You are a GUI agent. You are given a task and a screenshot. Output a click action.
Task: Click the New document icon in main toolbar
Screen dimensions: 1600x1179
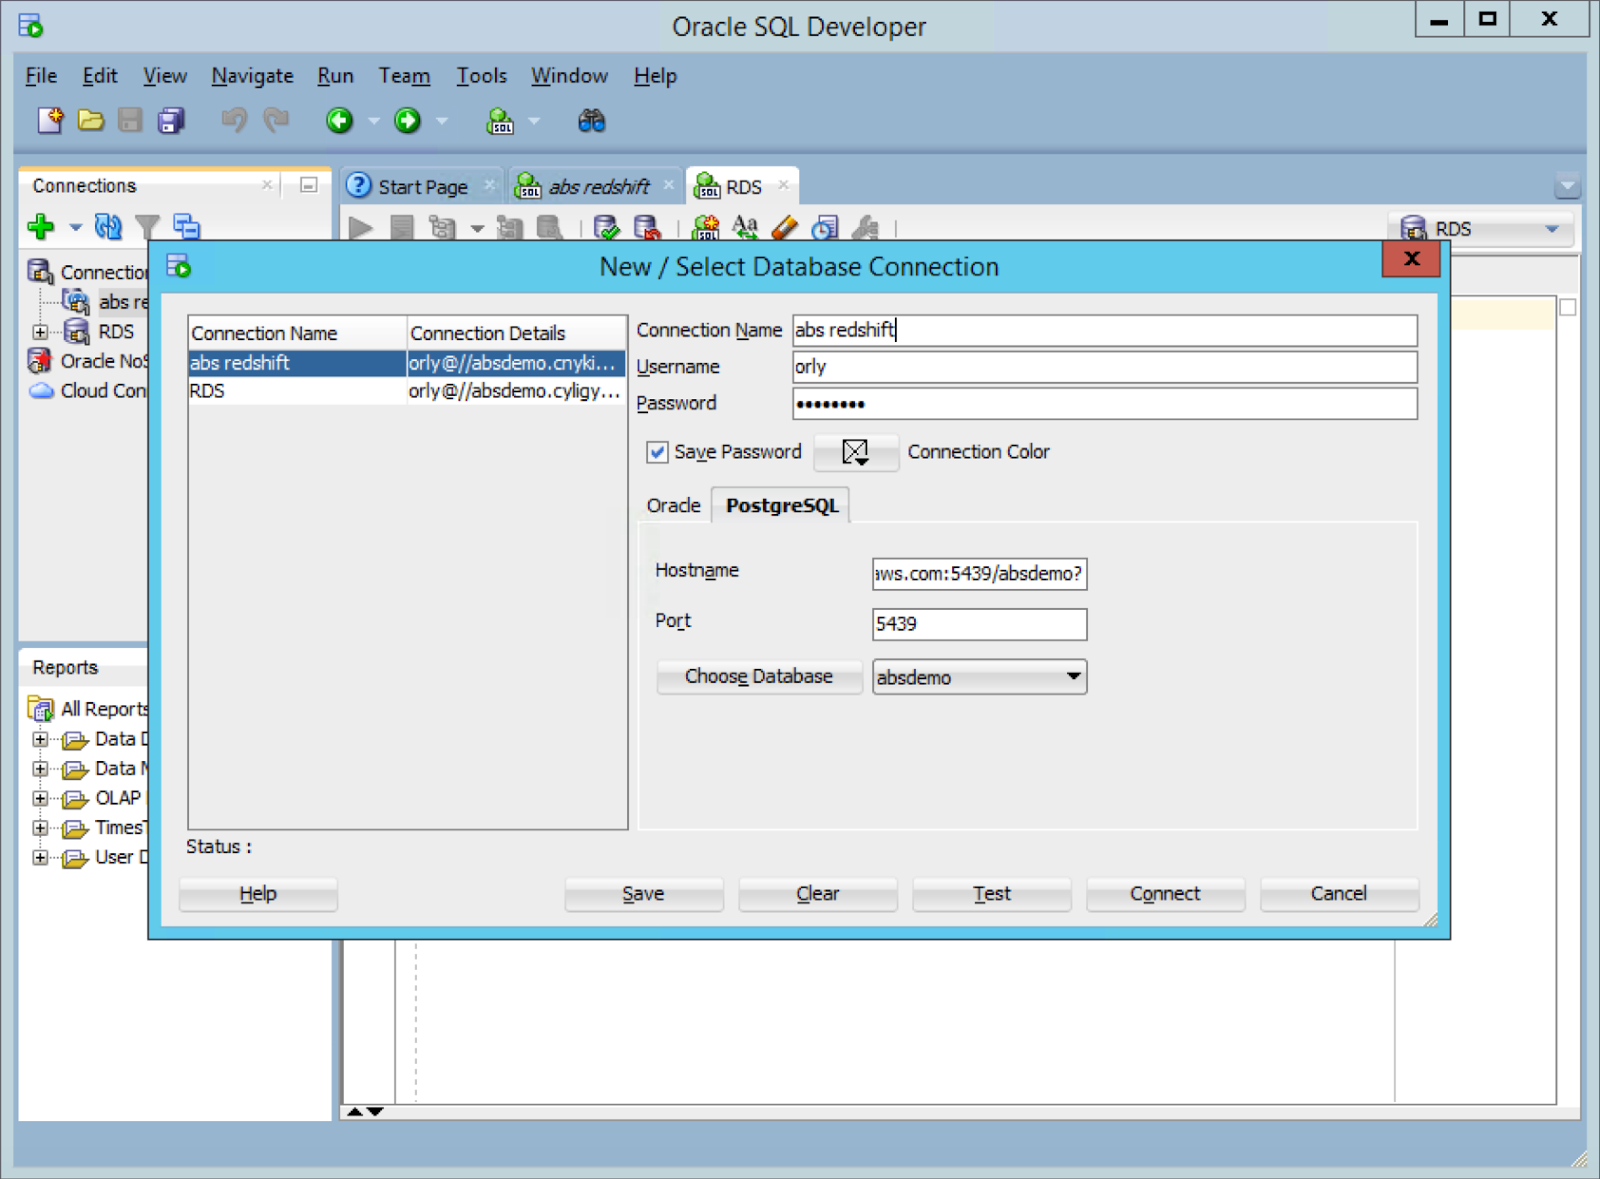click(x=50, y=121)
